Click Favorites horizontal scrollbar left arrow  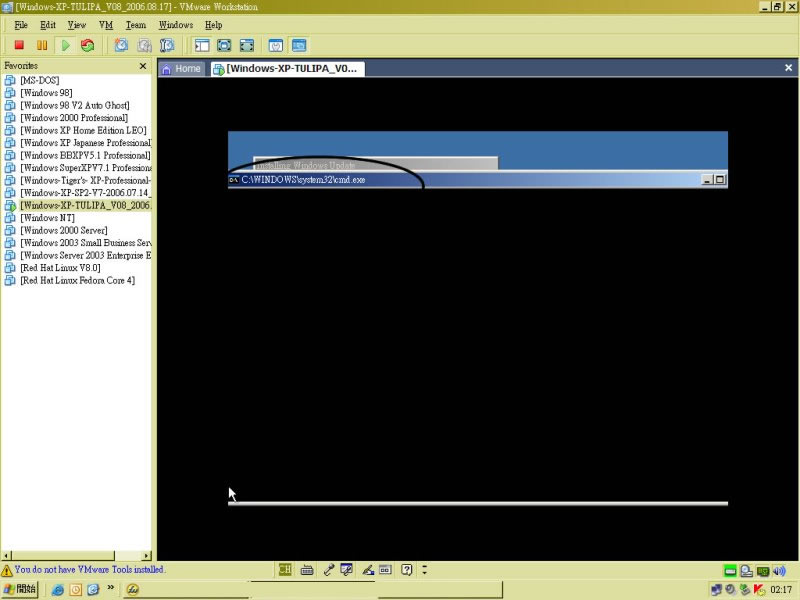(6, 556)
